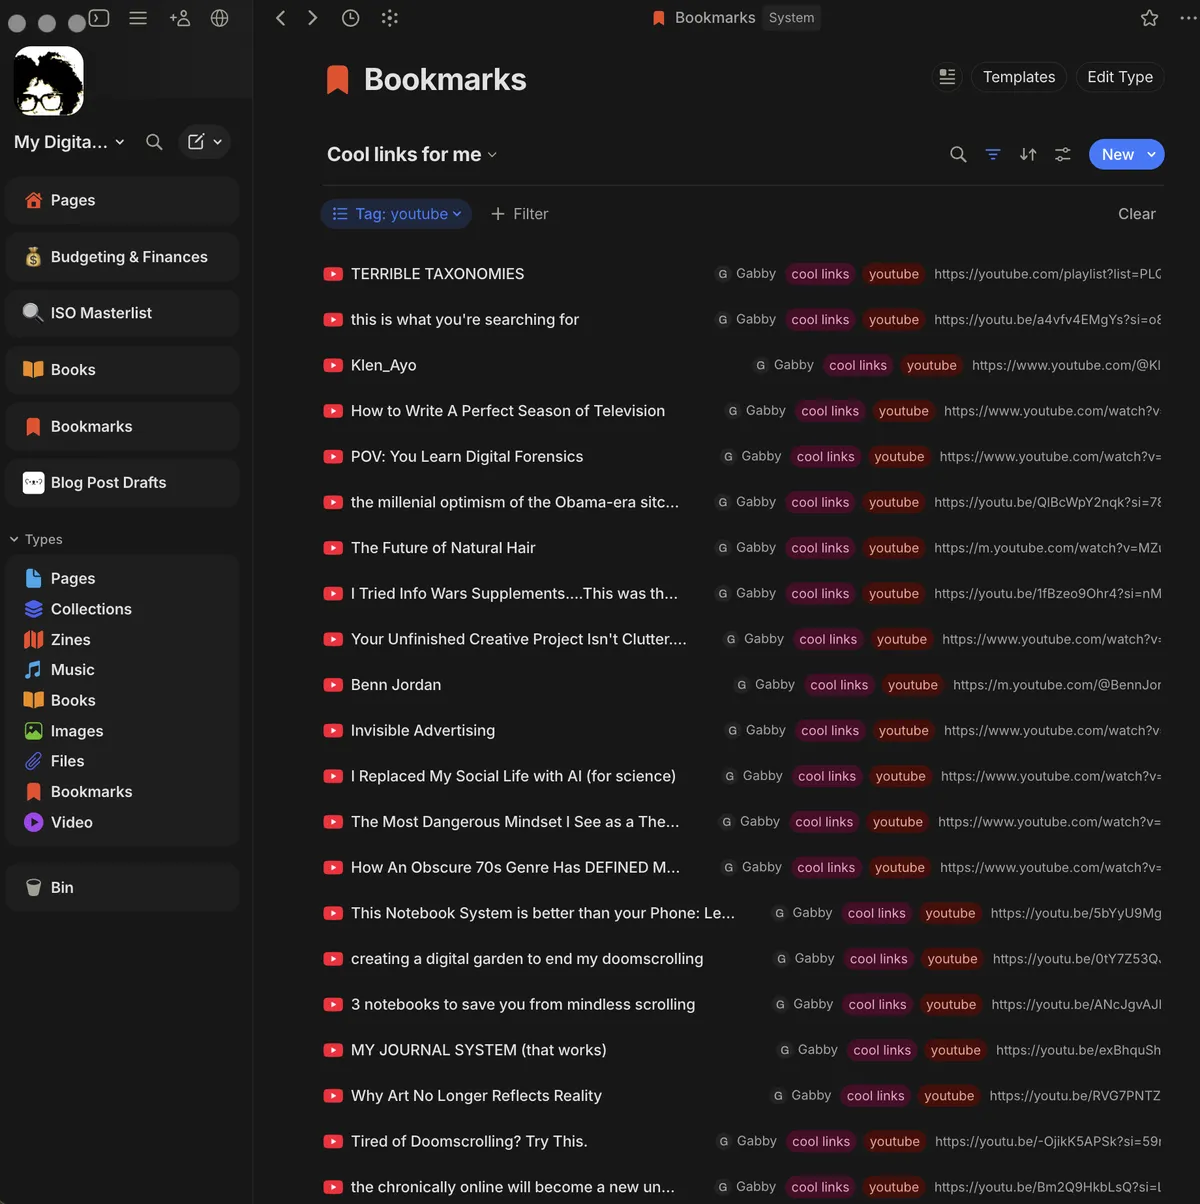Click the New button
The width and height of the screenshot is (1200, 1204).
(x=1117, y=154)
